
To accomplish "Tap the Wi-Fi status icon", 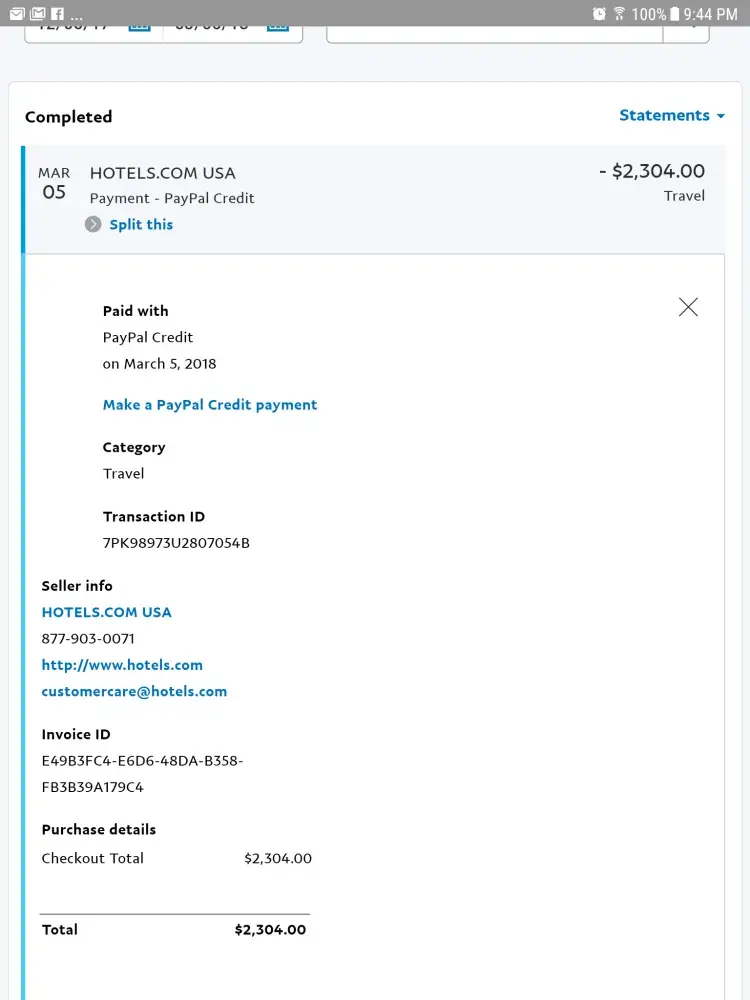I will tap(619, 14).
